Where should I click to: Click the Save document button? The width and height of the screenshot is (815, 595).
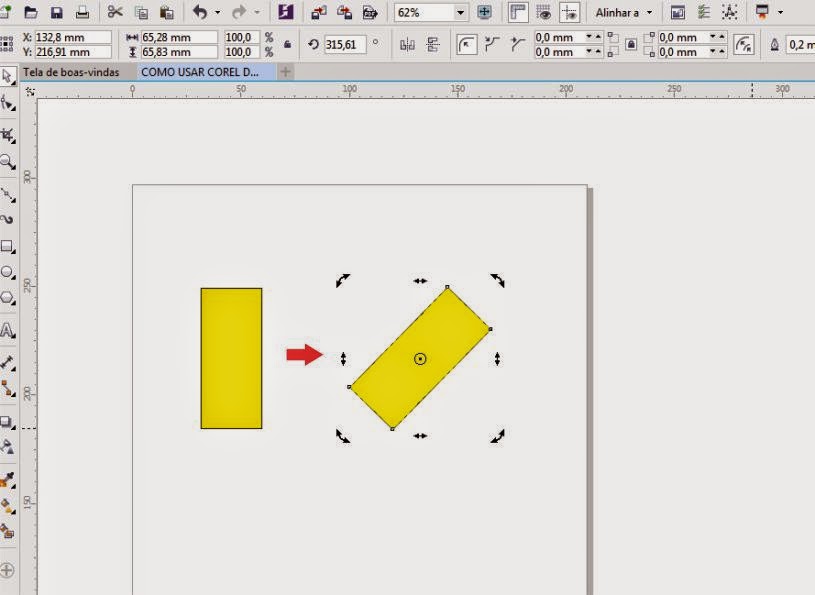click(55, 12)
